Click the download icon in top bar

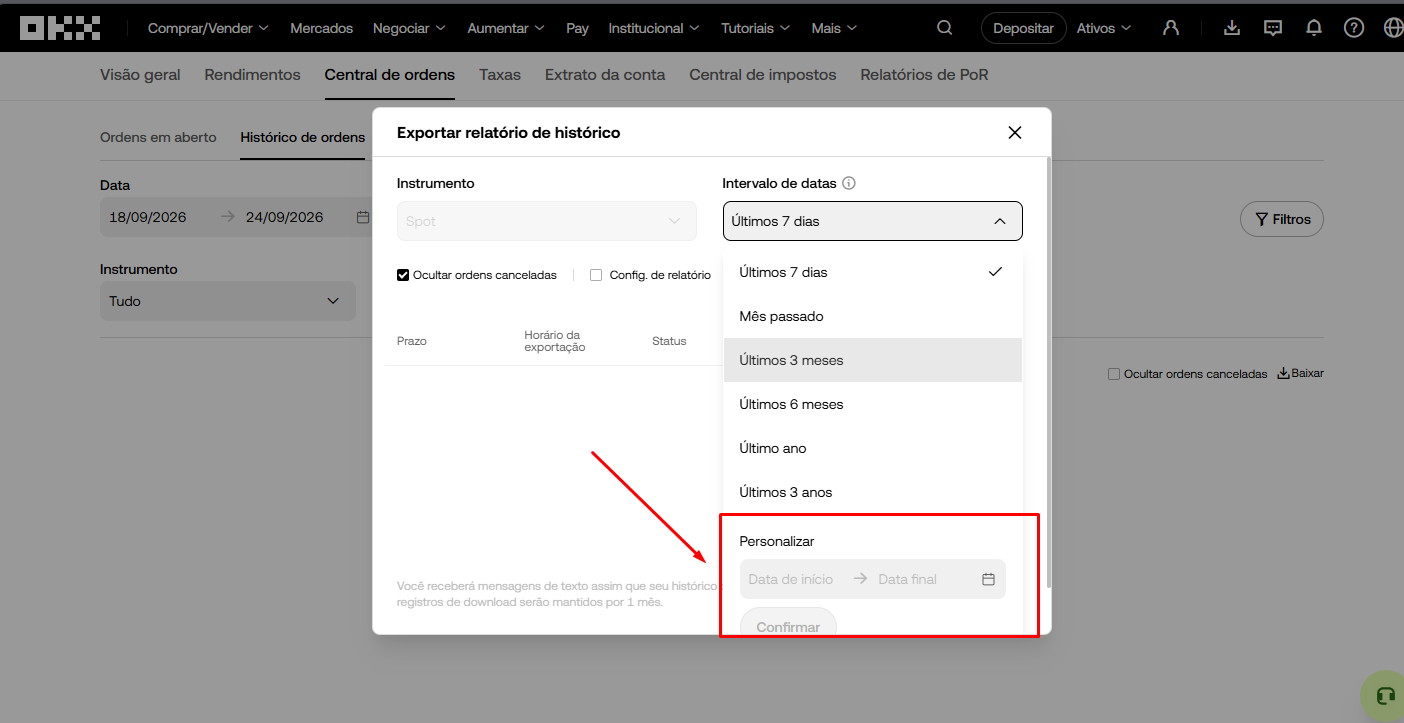[1232, 28]
